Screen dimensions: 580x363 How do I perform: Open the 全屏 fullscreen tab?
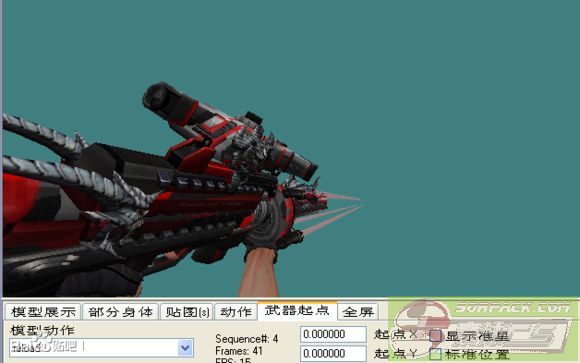(x=358, y=312)
